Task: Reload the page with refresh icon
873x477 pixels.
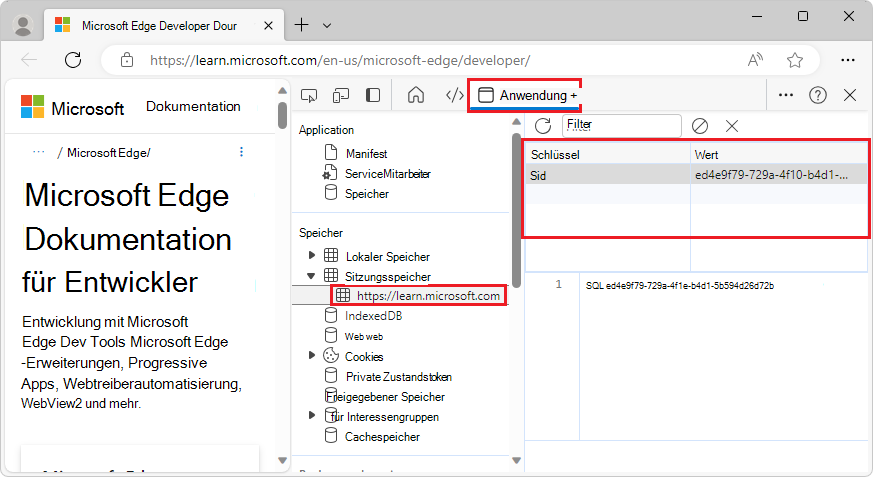Action: click(x=73, y=60)
